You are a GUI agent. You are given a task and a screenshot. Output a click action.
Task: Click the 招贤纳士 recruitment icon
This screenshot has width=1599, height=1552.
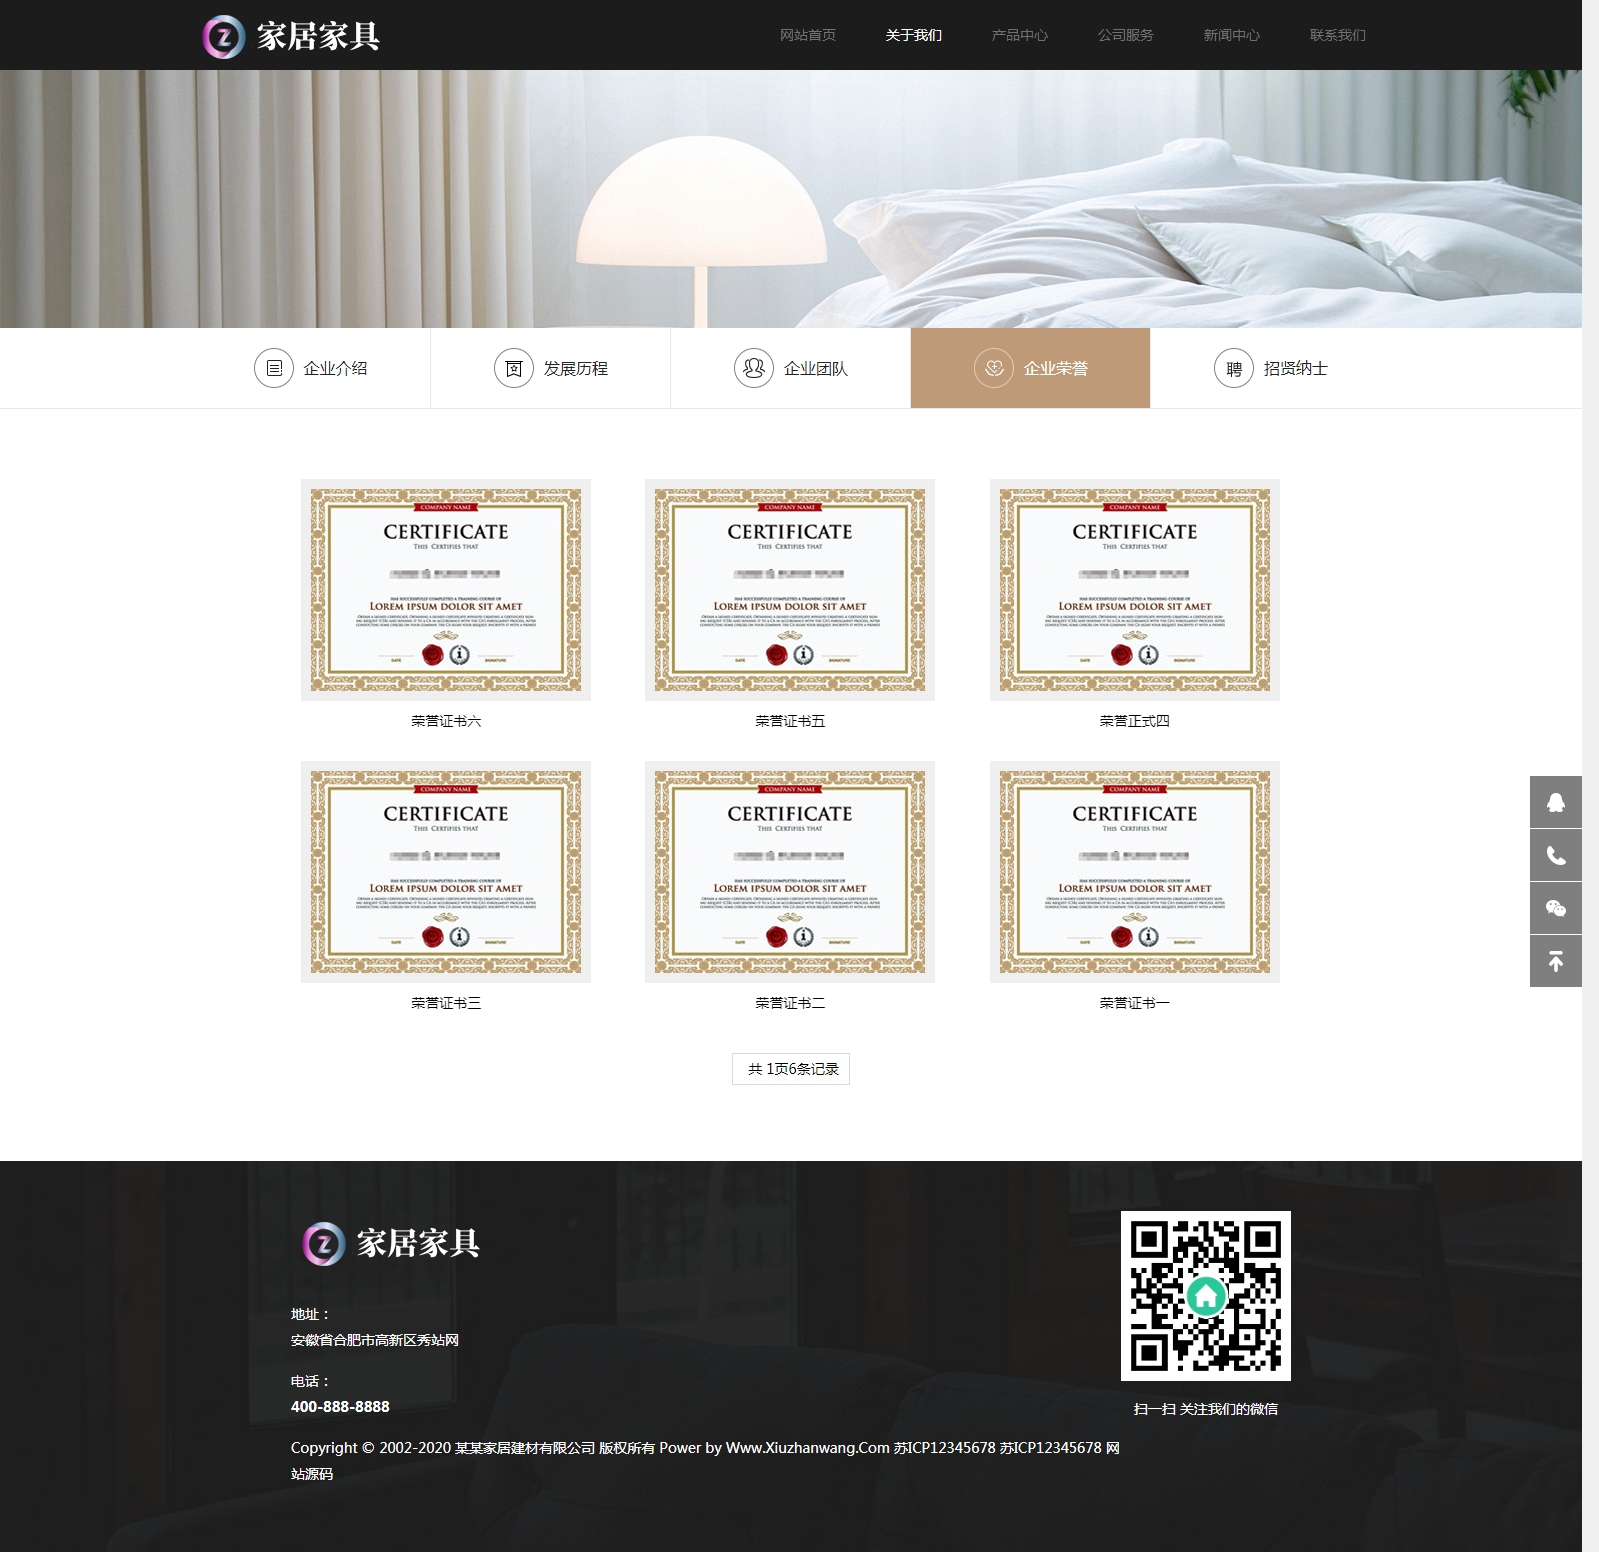point(1233,368)
